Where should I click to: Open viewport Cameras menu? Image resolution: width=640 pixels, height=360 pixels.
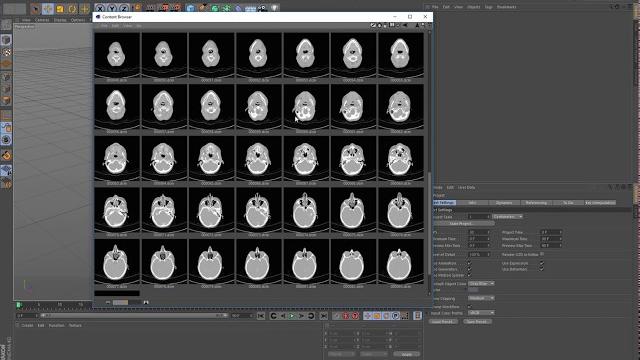[x=42, y=20]
